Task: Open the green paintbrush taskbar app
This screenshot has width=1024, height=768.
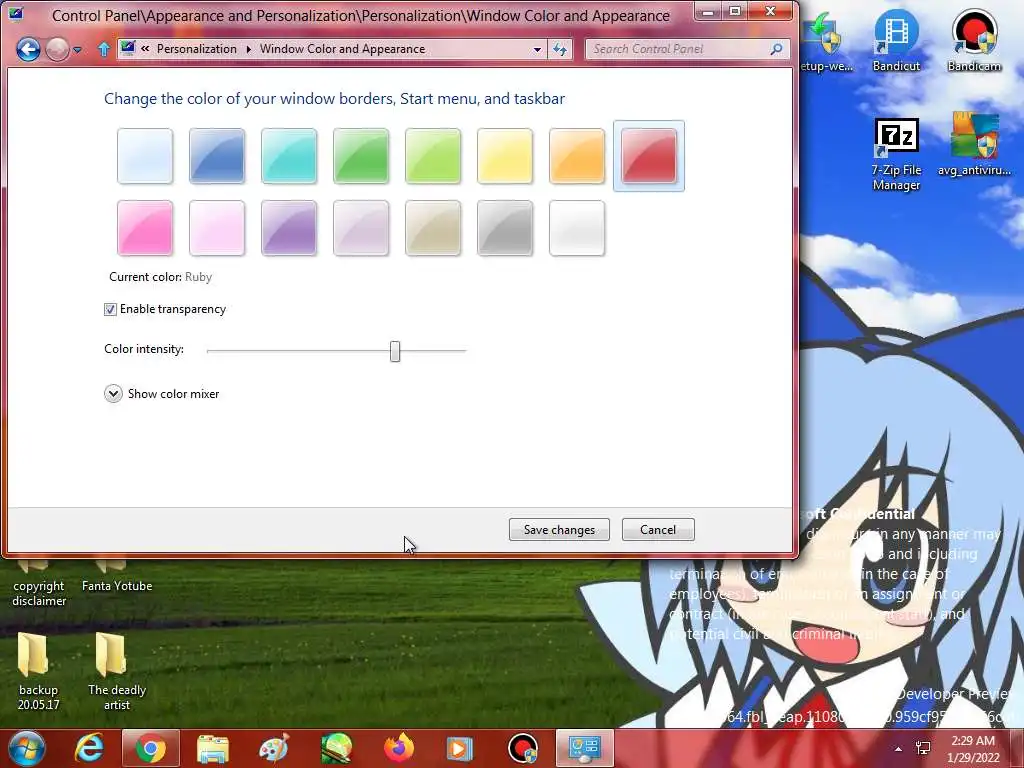Action: tap(336, 748)
